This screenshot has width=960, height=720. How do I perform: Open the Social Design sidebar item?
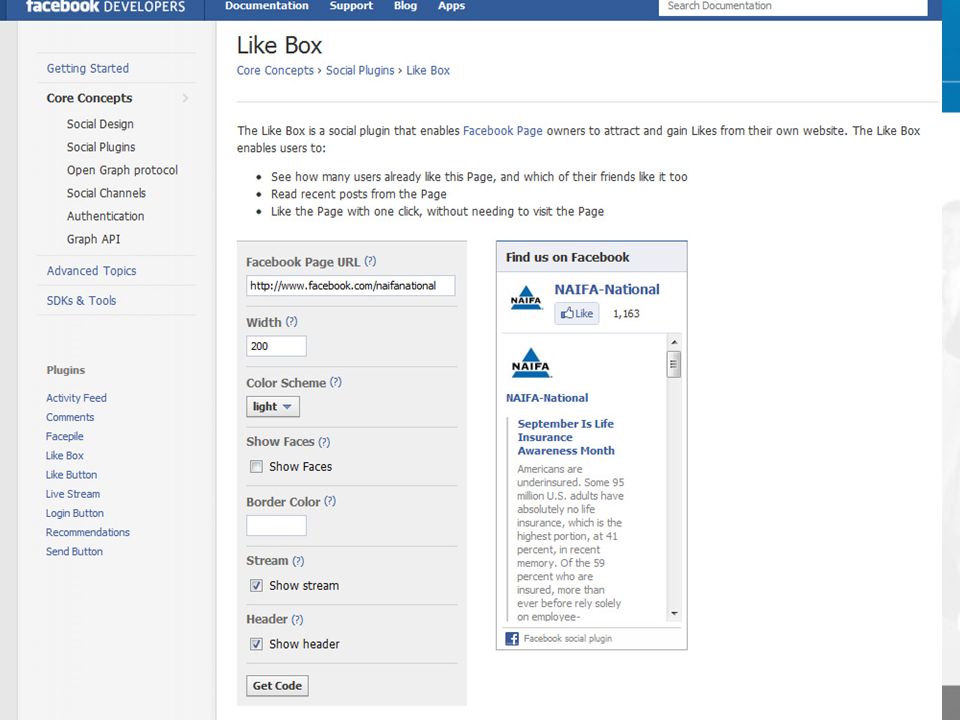click(x=100, y=124)
